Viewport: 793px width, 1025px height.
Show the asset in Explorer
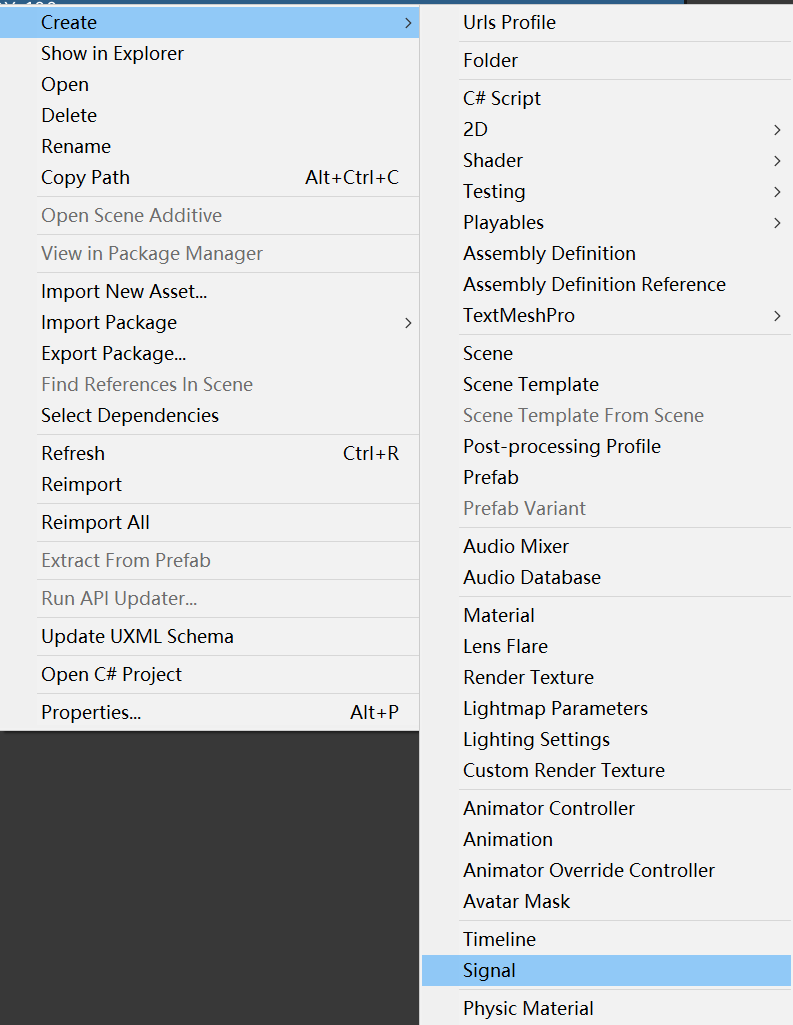[x=112, y=53]
